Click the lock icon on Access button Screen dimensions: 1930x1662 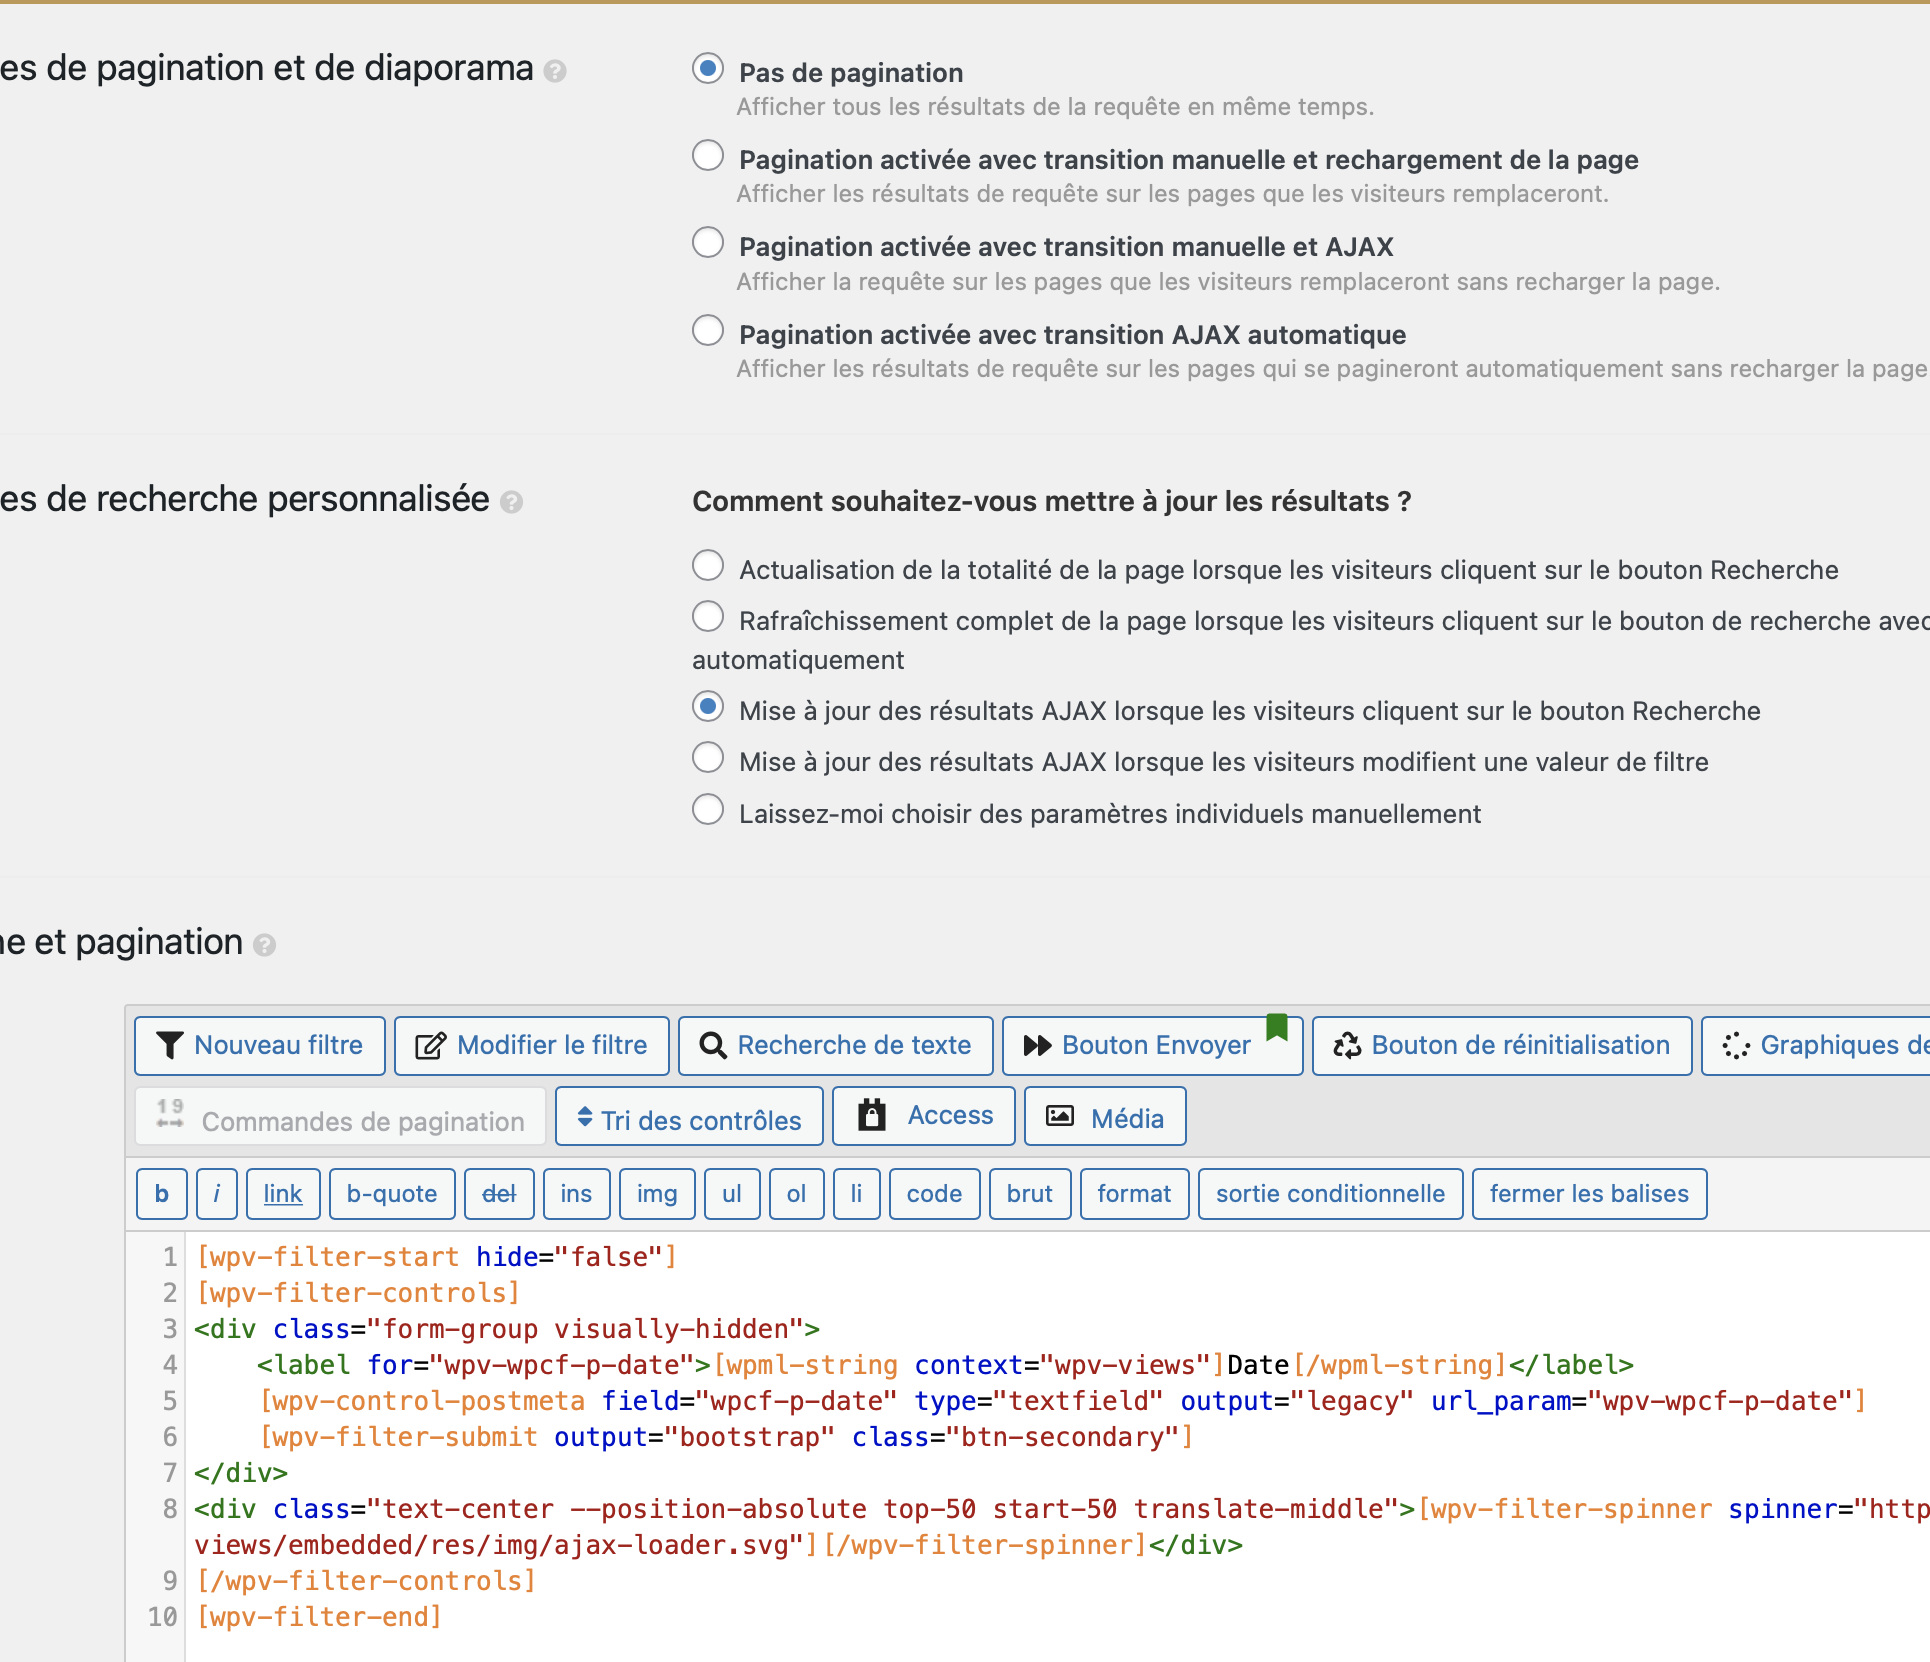point(872,1114)
